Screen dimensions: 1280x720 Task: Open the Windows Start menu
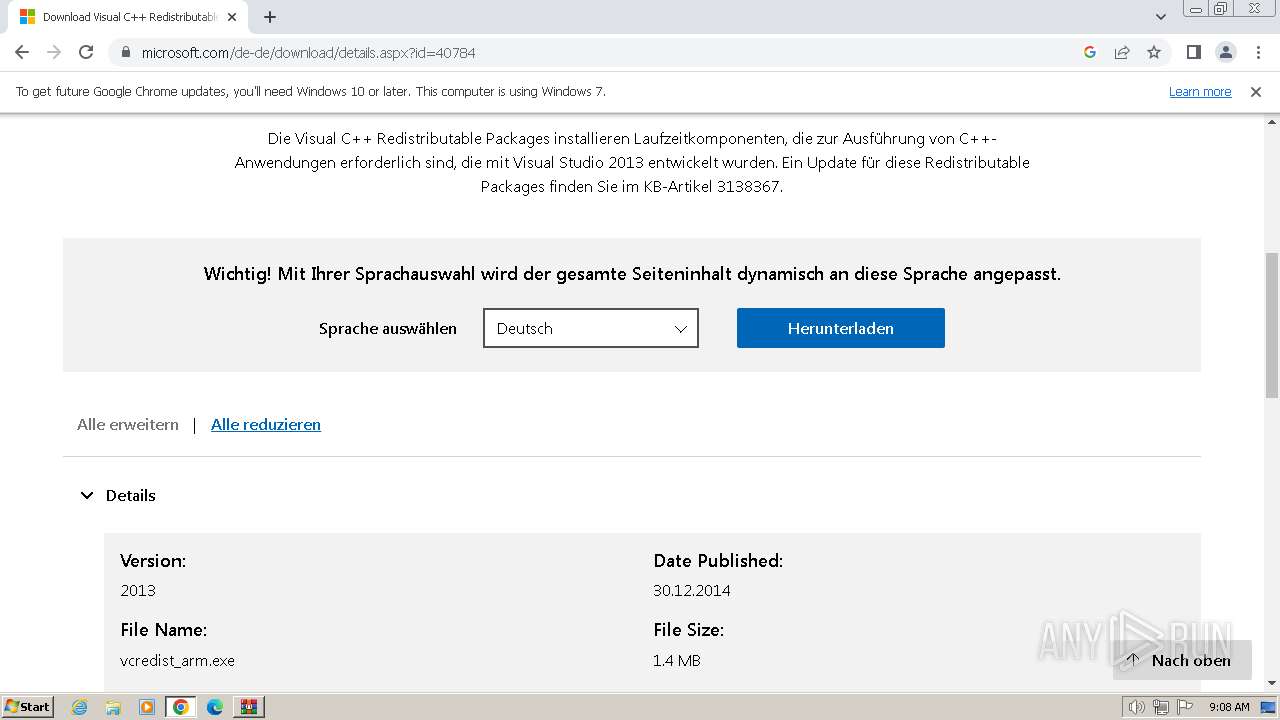pyautogui.click(x=27, y=707)
